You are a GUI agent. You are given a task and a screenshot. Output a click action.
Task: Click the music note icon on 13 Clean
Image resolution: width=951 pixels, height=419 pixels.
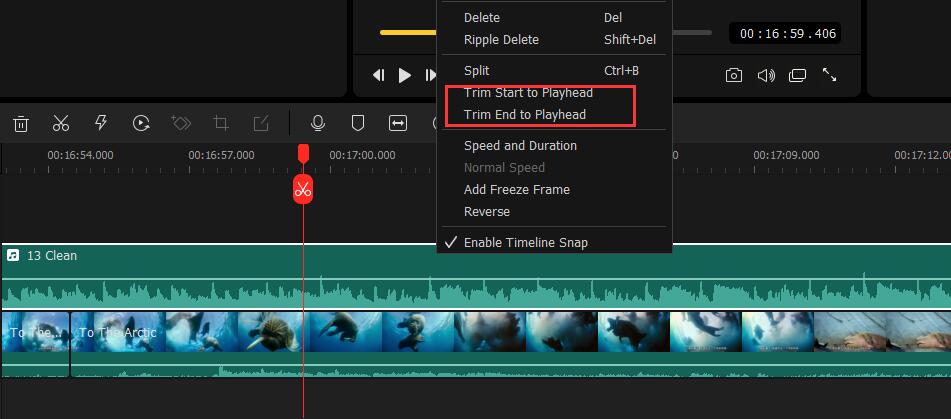(13, 255)
